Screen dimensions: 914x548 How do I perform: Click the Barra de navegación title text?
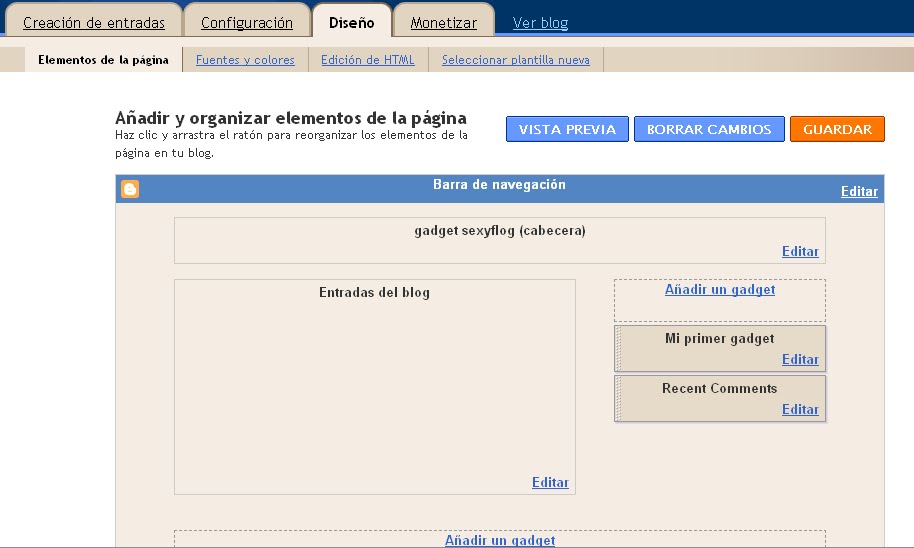point(499,184)
